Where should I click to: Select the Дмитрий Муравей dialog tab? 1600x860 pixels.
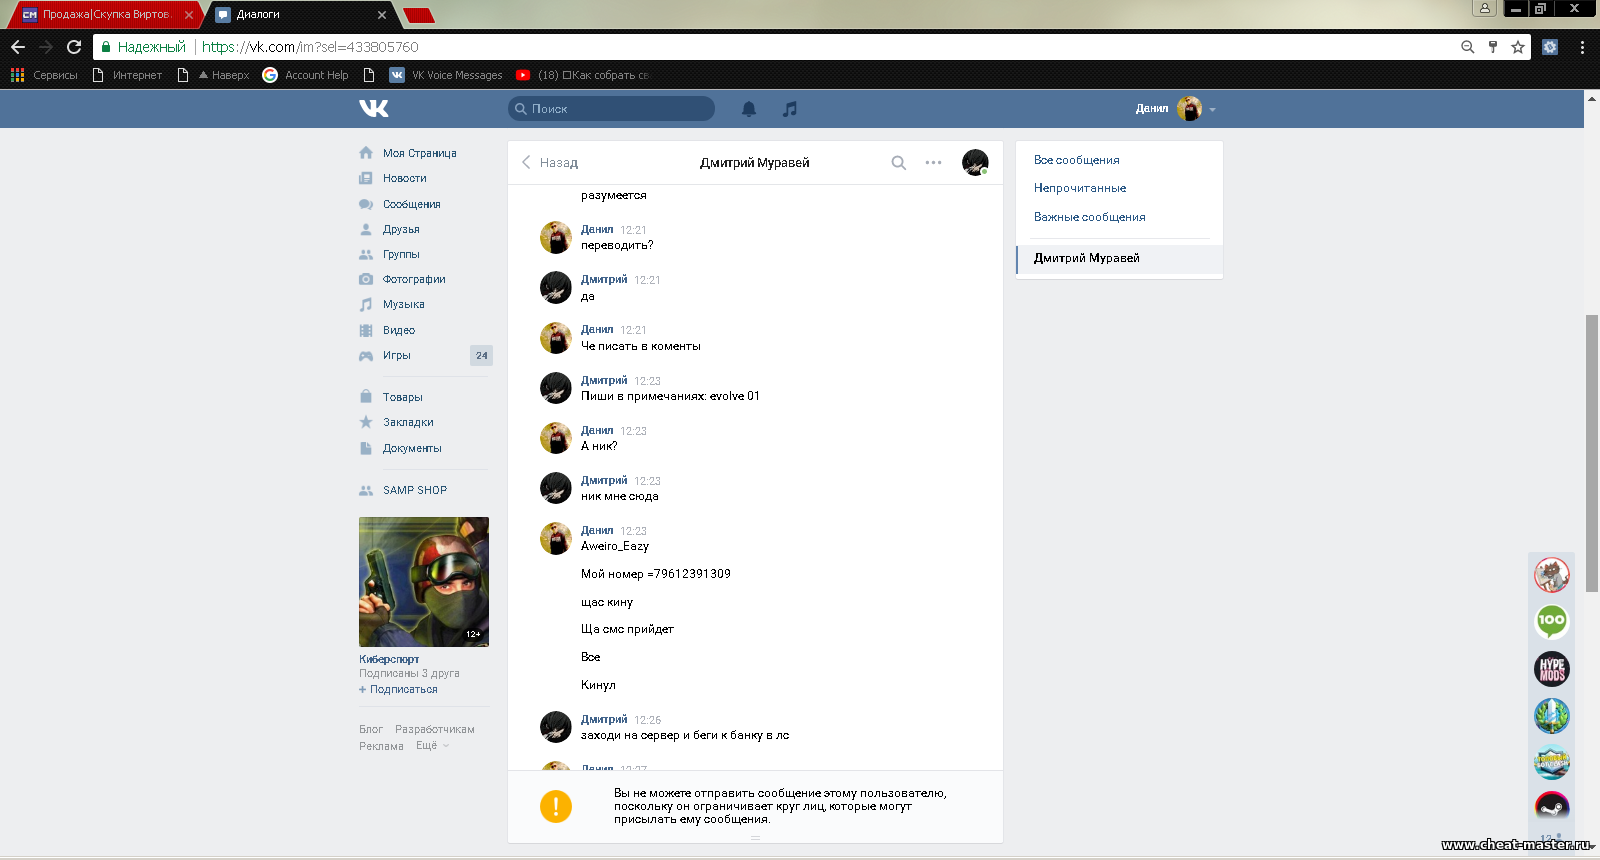[x=1119, y=259]
